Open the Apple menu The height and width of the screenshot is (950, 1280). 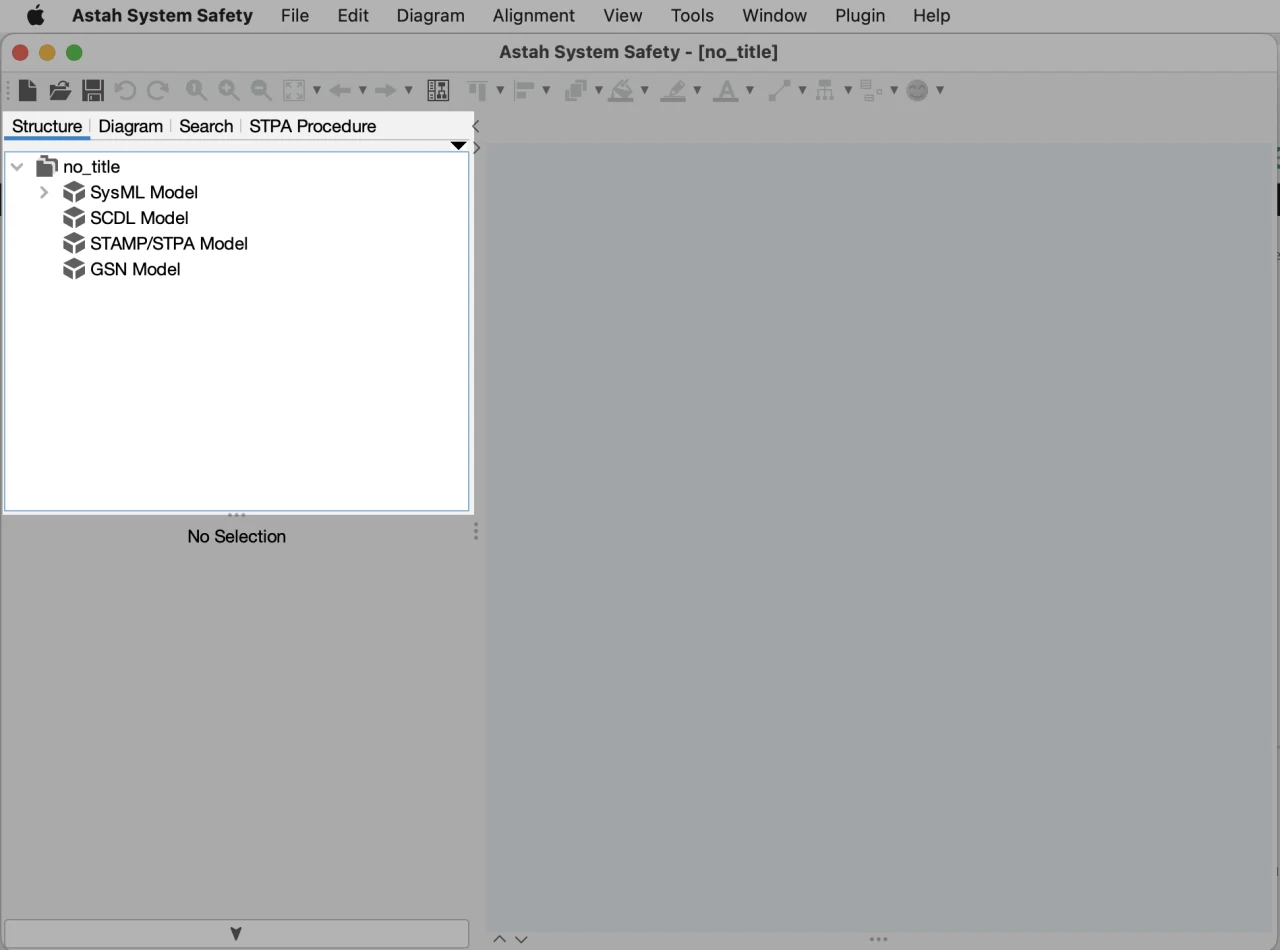(36, 16)
